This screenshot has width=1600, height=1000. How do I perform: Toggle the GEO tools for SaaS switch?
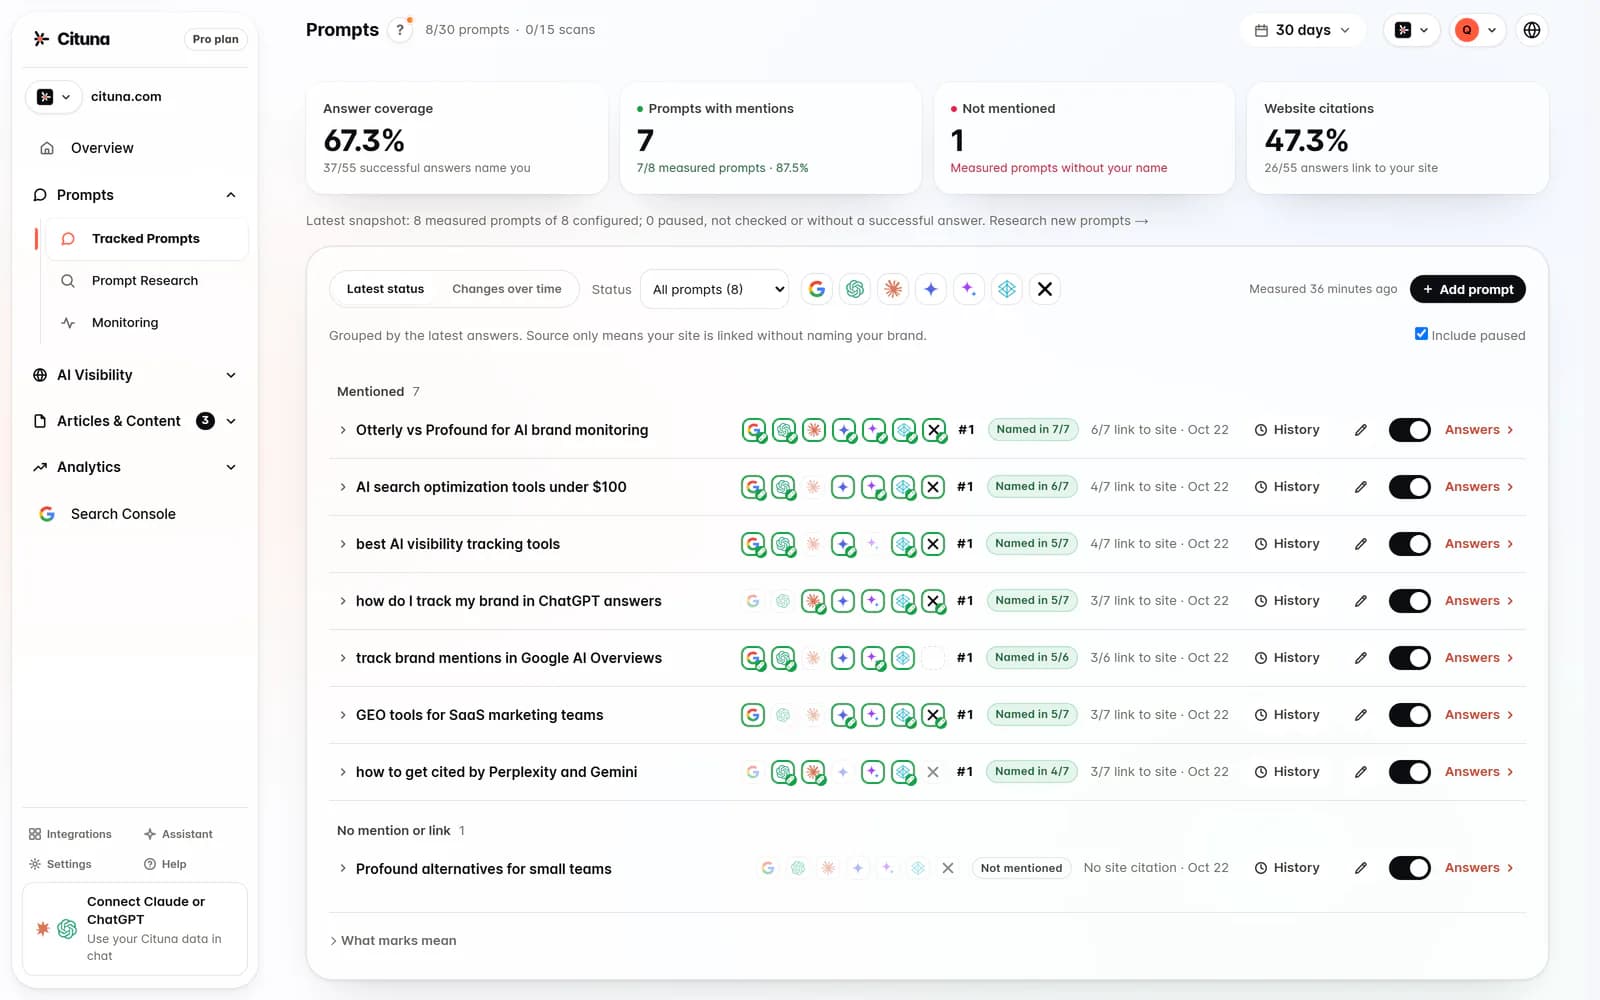[1410, 715]
